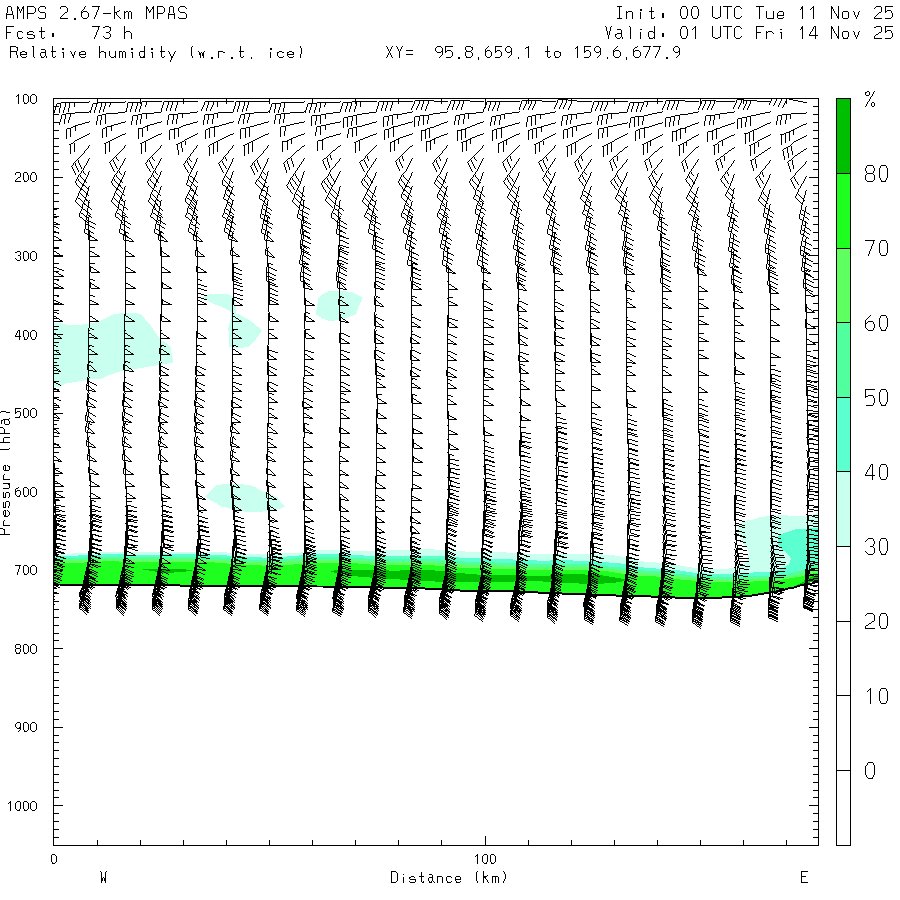Click the pressure axis label '600'

[26, 492]
